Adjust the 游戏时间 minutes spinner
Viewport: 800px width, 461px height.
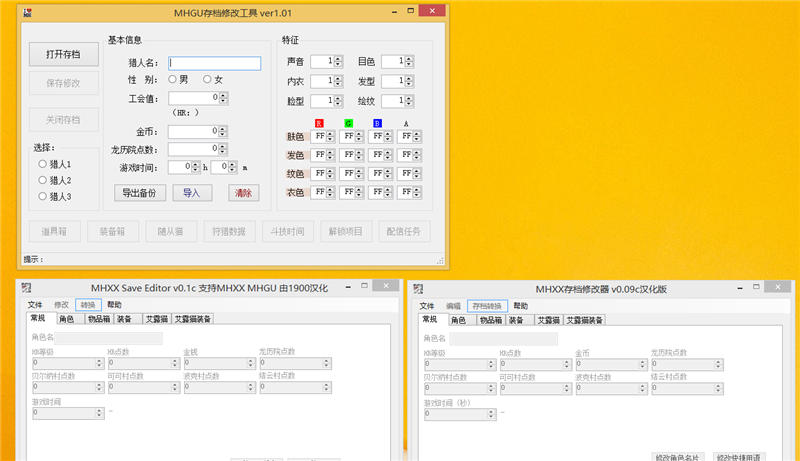tap(233, 167)
